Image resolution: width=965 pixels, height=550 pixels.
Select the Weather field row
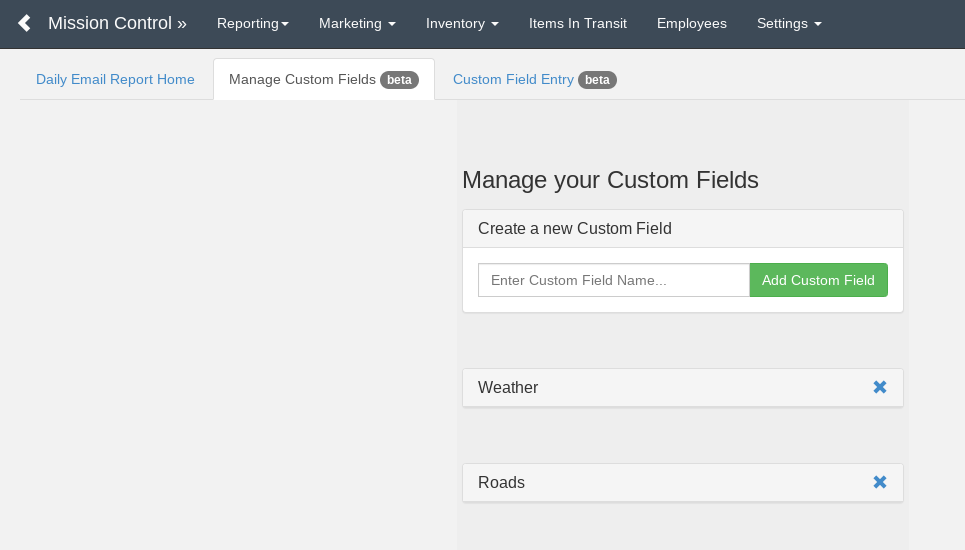pyautogui.click(x=683, y=388)
